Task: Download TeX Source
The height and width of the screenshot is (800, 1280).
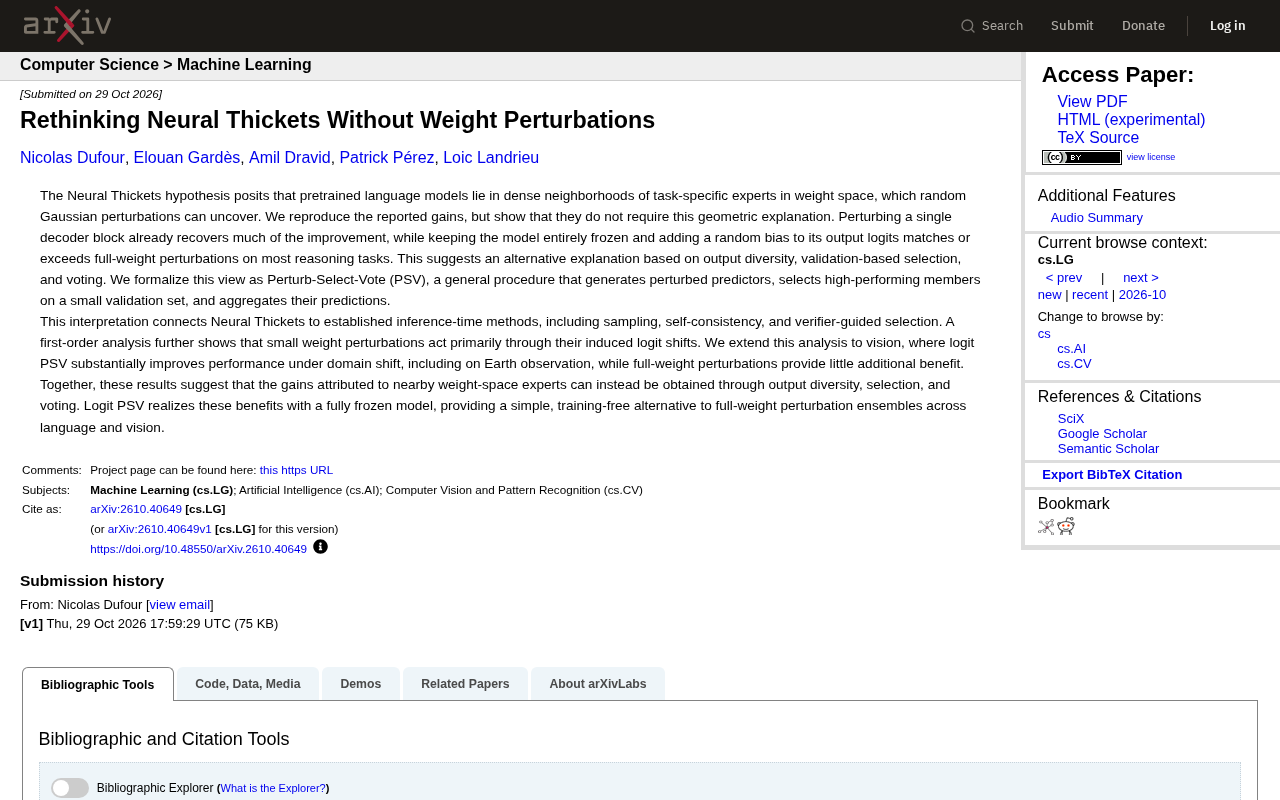Action: (1098, 138)
